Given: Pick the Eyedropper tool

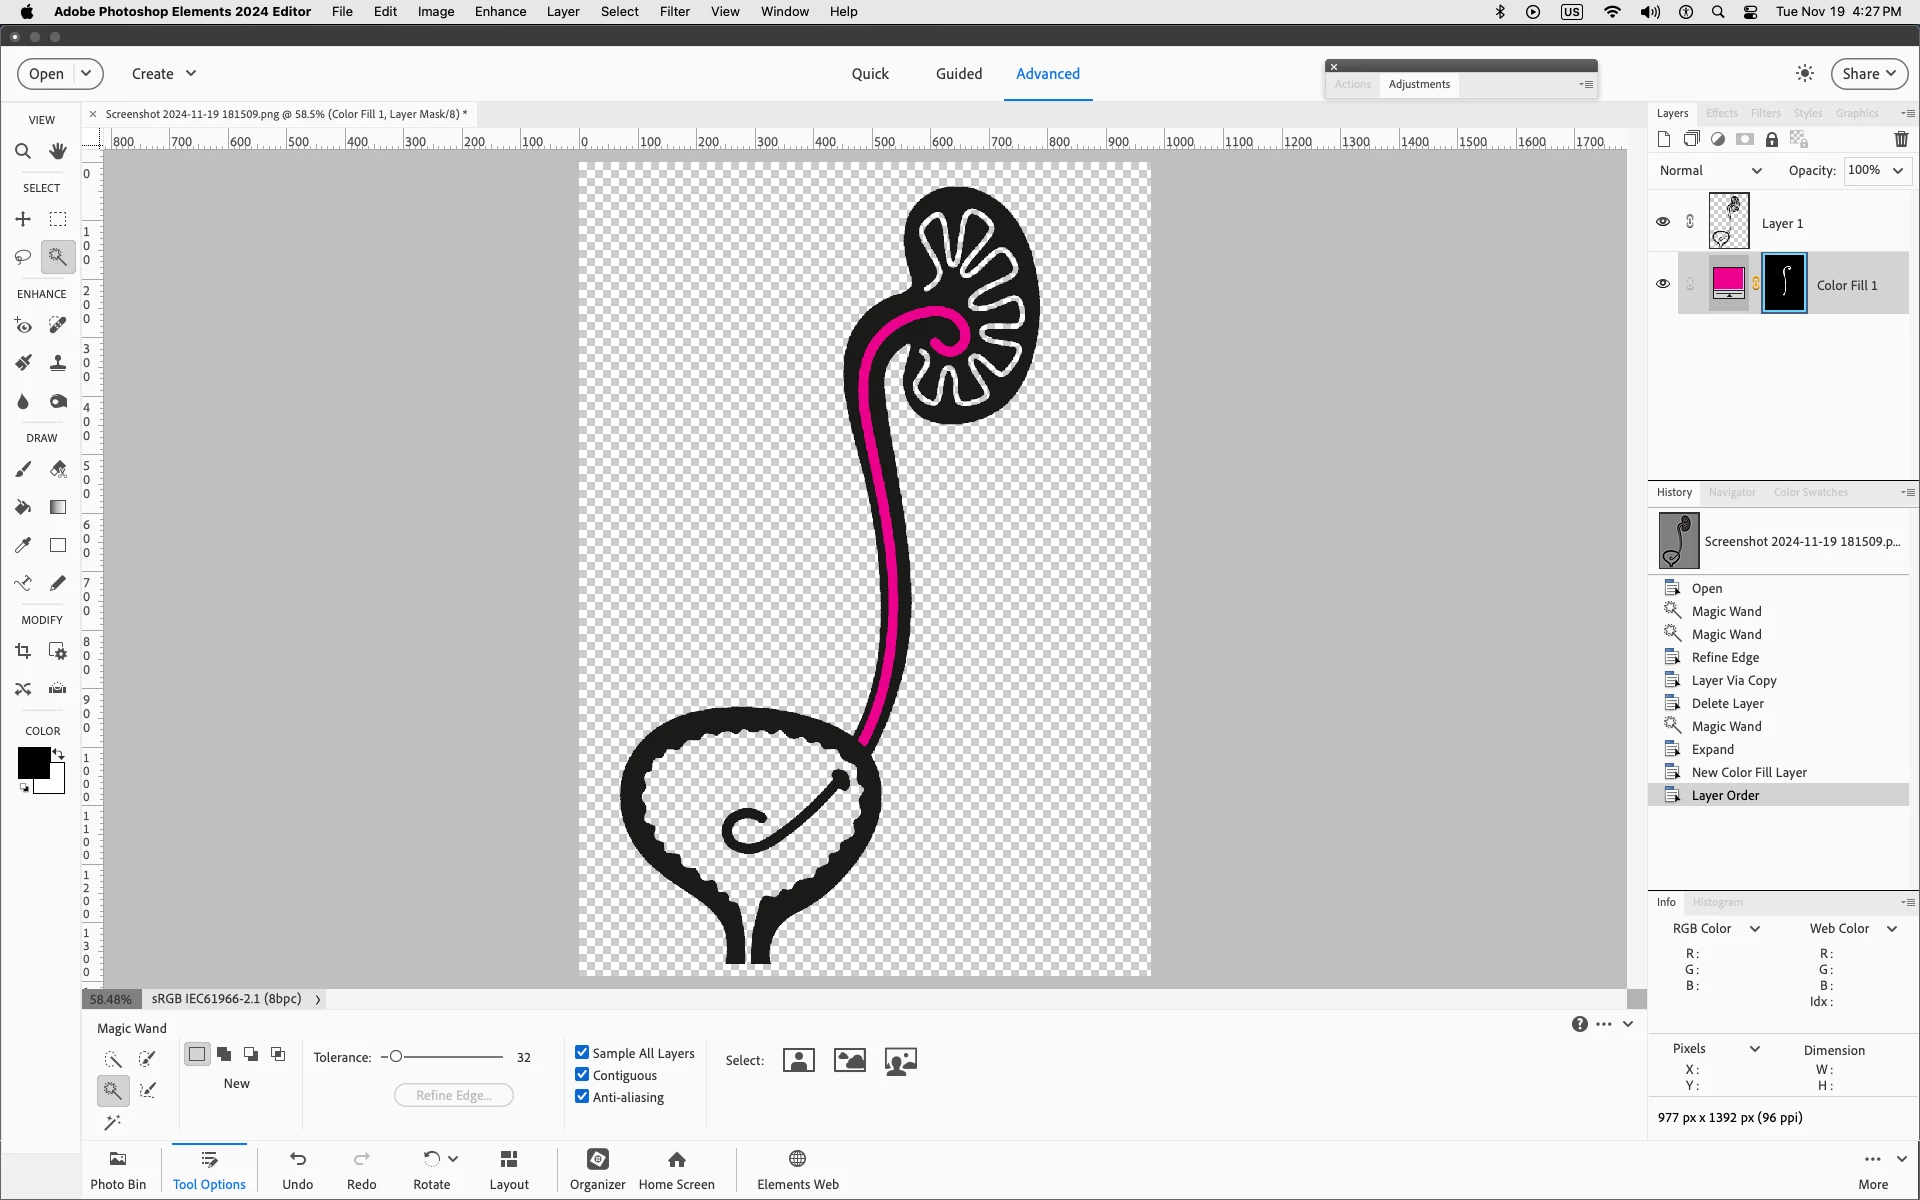Looking at the screenshot, I should coord(23,545).
